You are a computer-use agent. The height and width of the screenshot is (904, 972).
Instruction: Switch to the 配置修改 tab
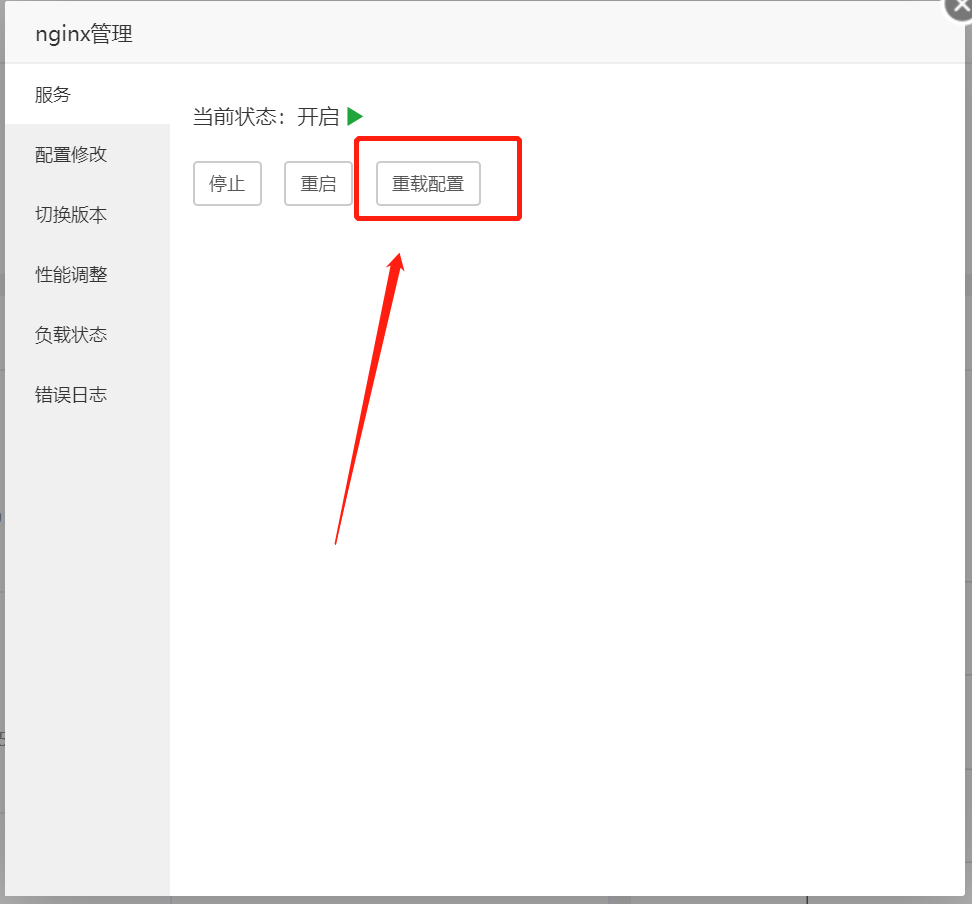click(87, 154)
